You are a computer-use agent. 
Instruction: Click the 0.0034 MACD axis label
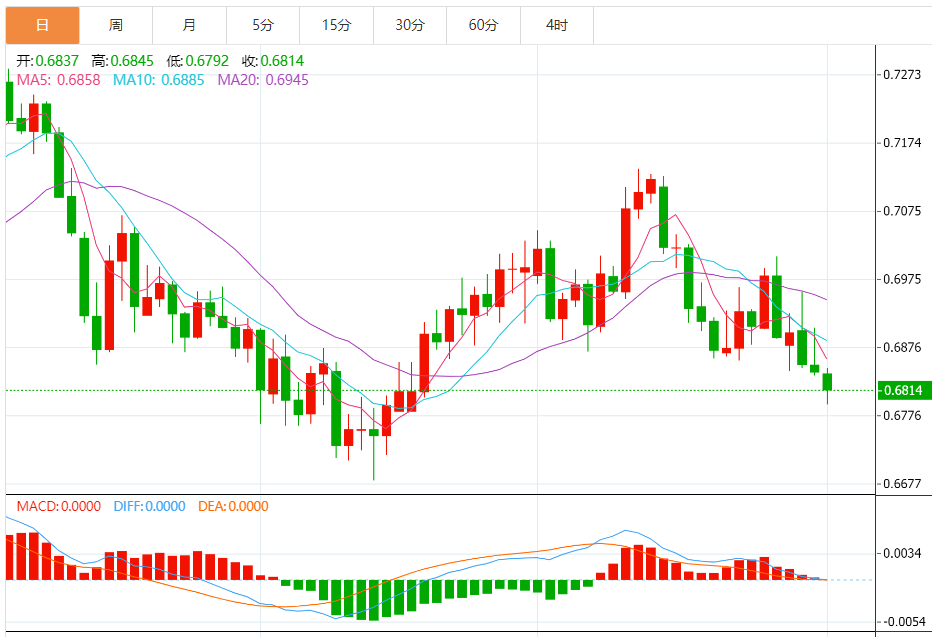(x=902, y=554)
